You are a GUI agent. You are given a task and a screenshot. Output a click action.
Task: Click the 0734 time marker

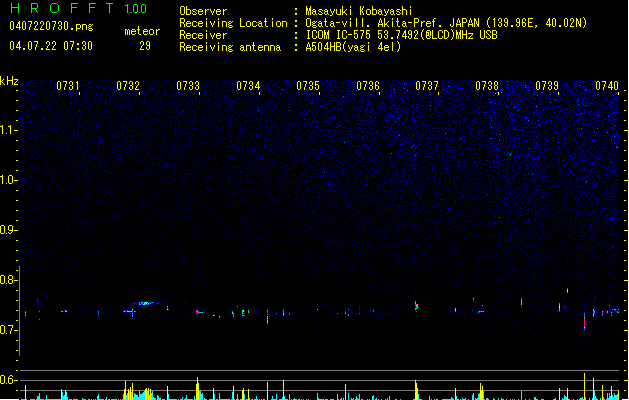click(x=248, y=86)
